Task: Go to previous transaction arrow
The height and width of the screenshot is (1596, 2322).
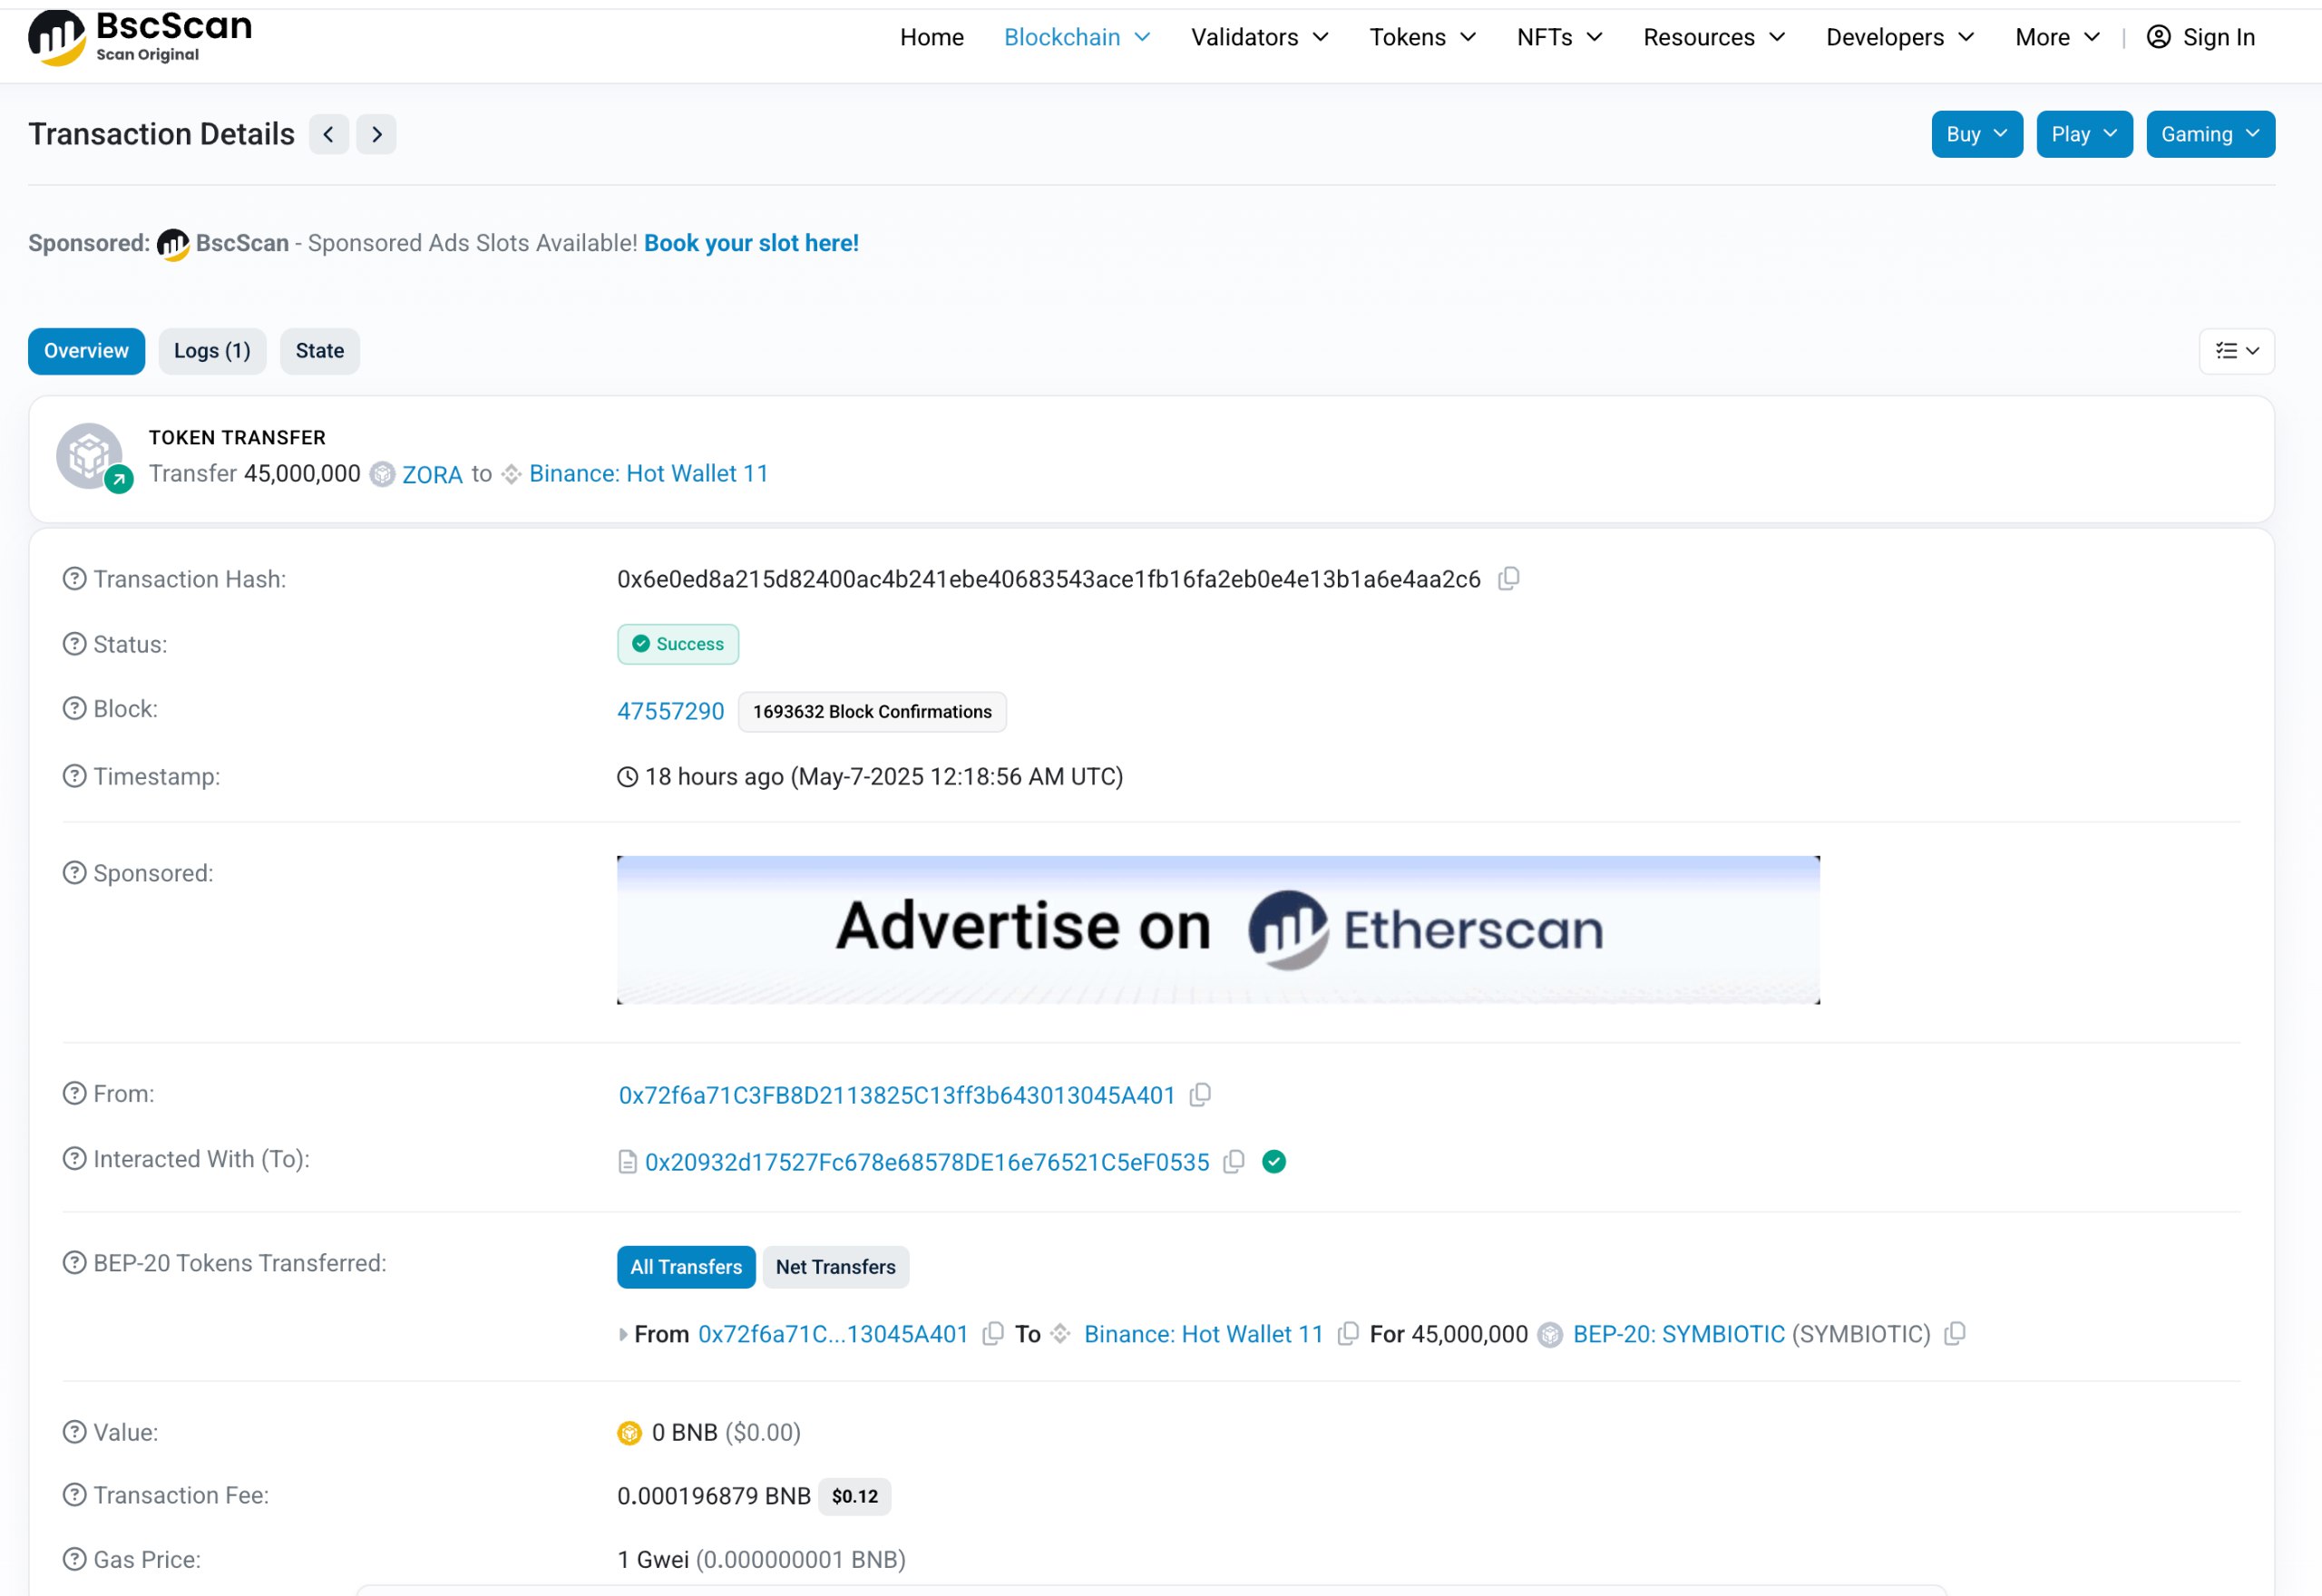Action: click(x=328, y=134)
